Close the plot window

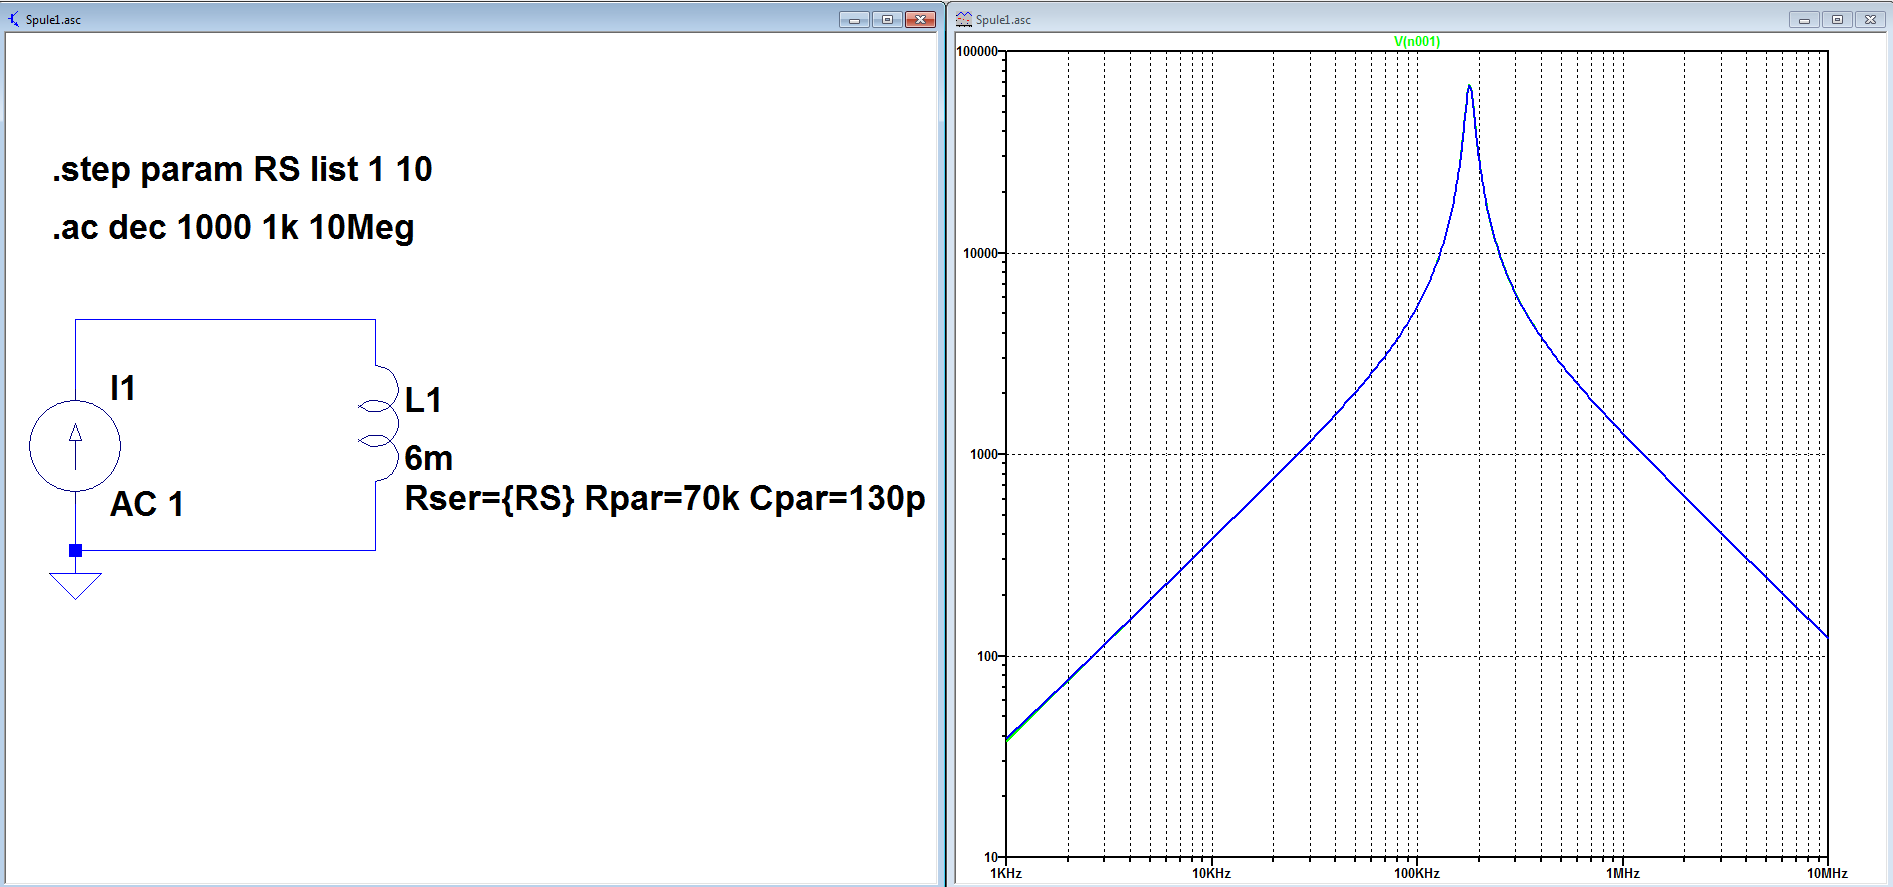click(x=1870, y=19)
